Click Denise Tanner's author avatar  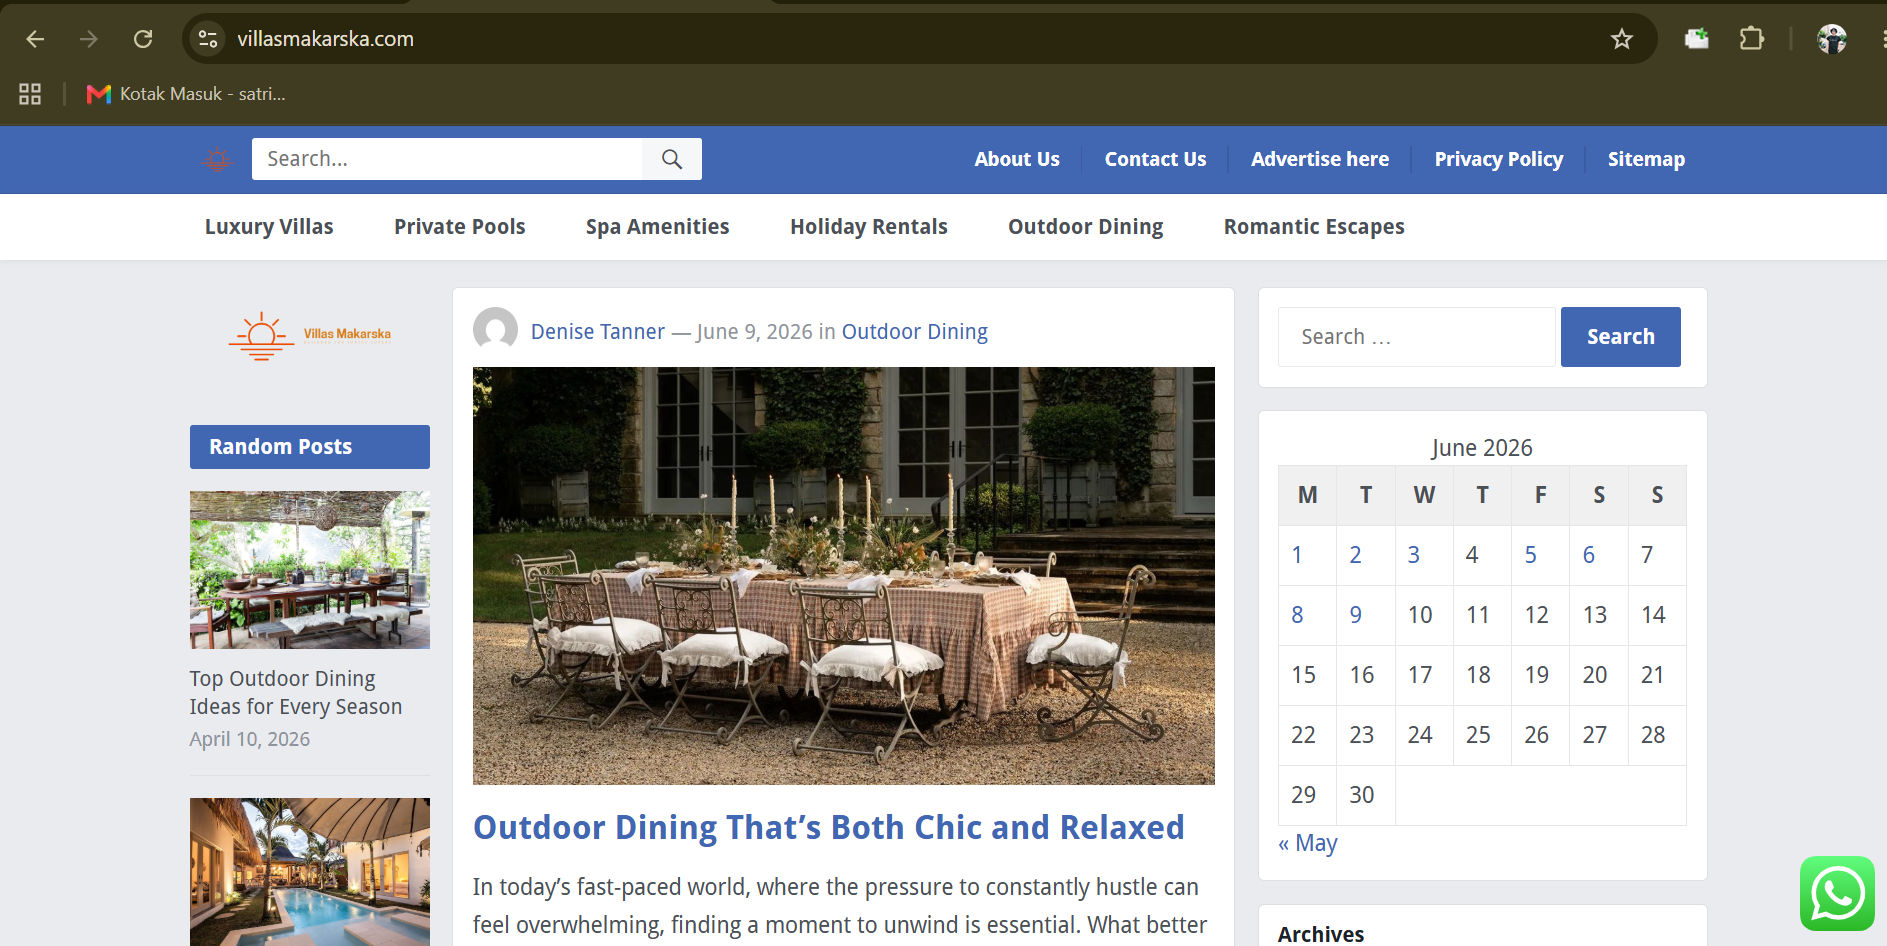pos(495,330)
